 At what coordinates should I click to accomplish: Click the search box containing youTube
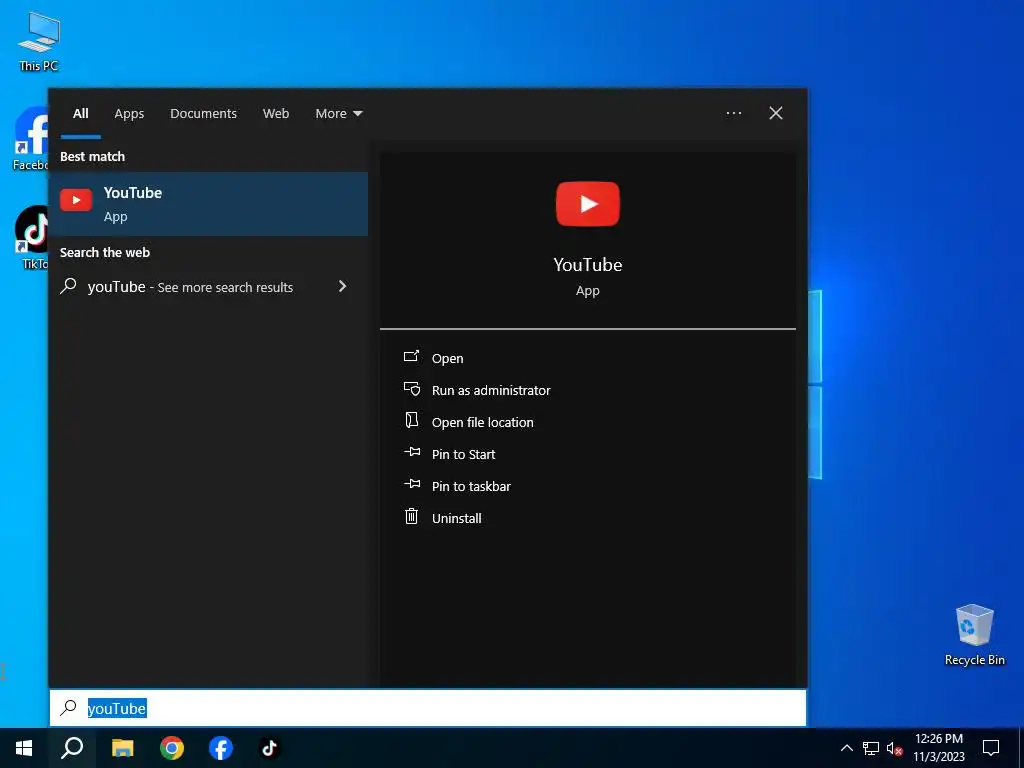coord(428,708)
